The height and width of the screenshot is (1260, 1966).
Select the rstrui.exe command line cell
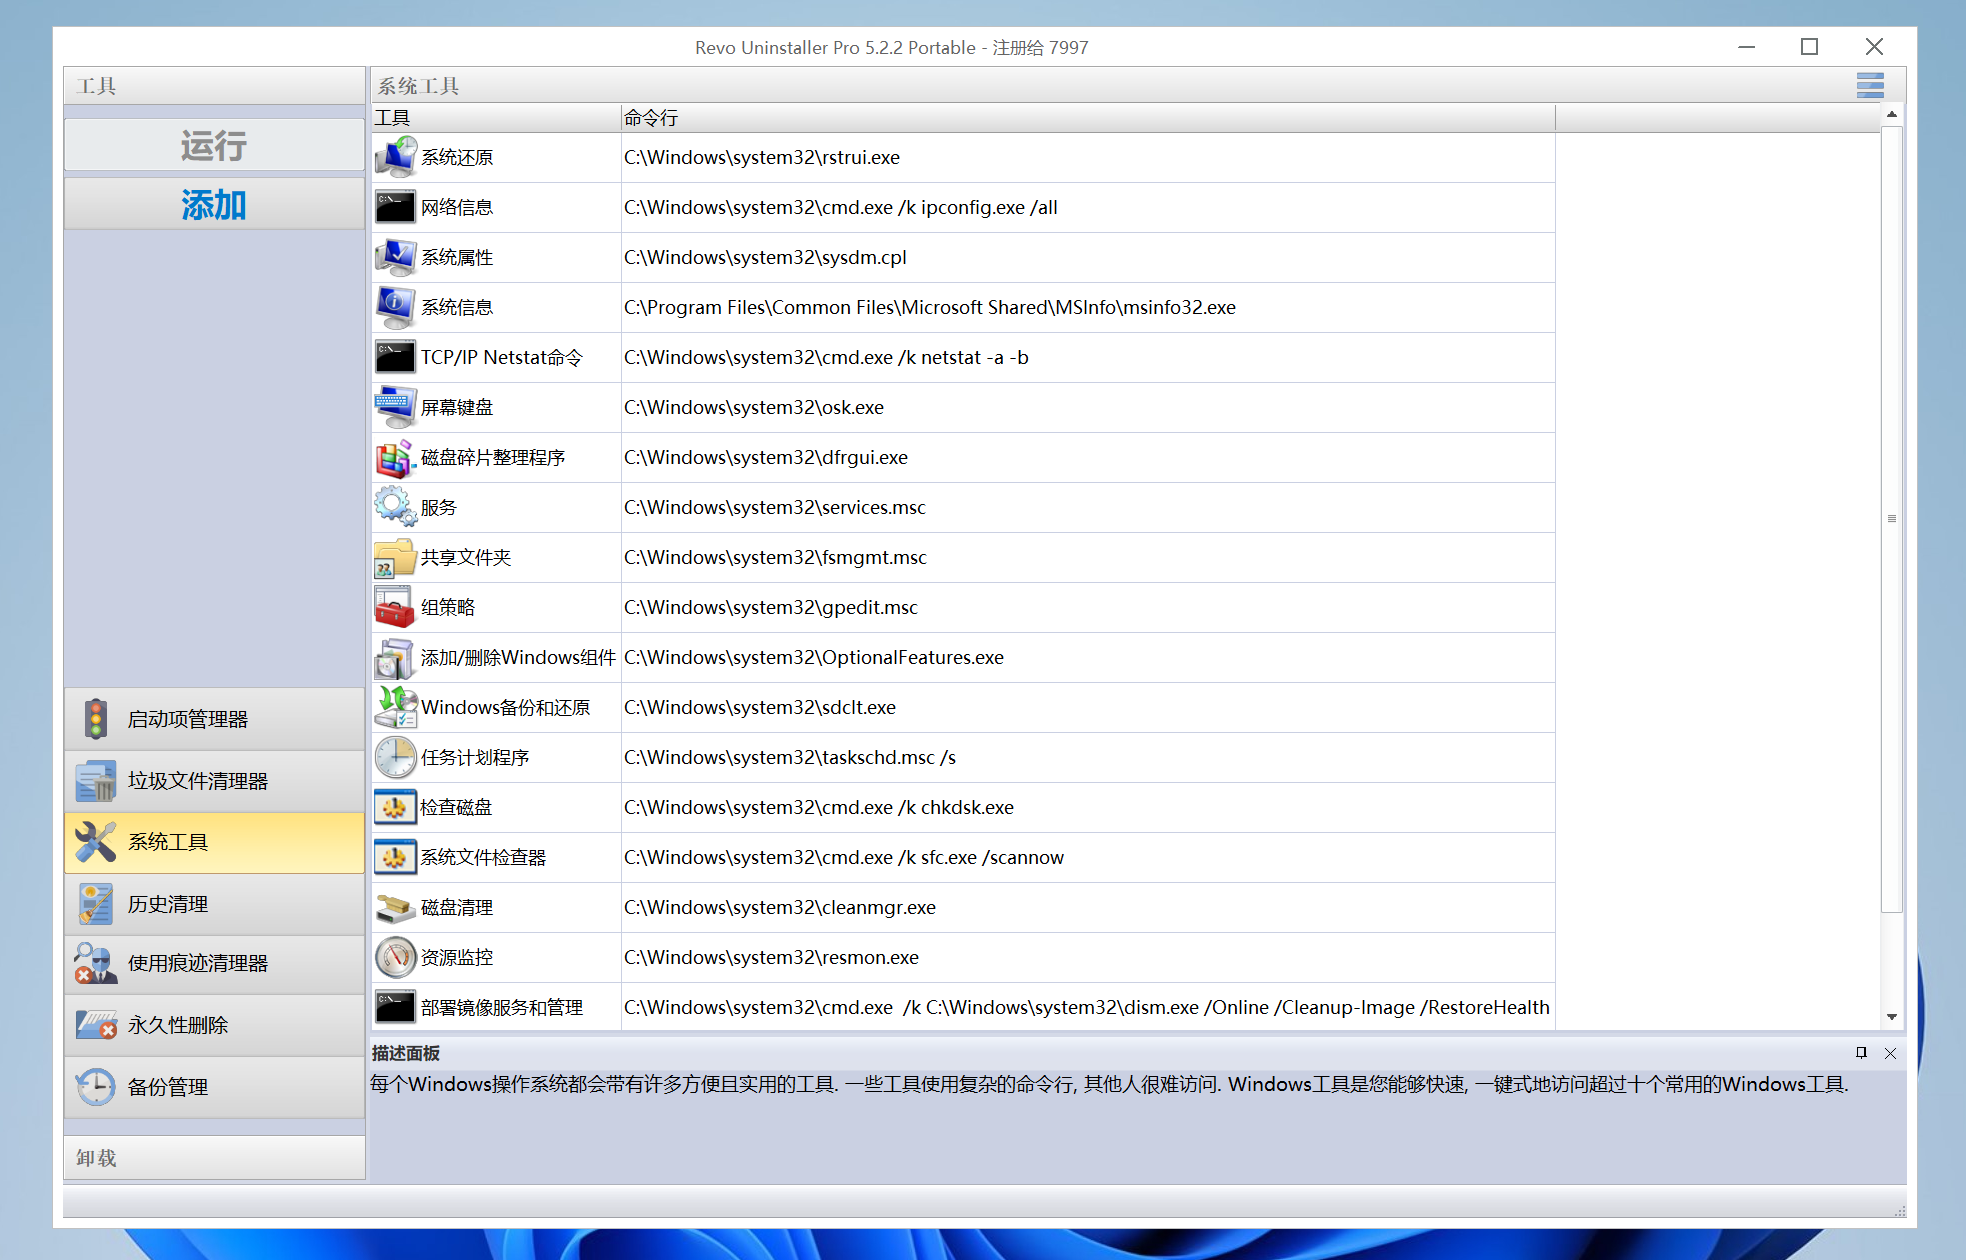tap(1088, 158)
